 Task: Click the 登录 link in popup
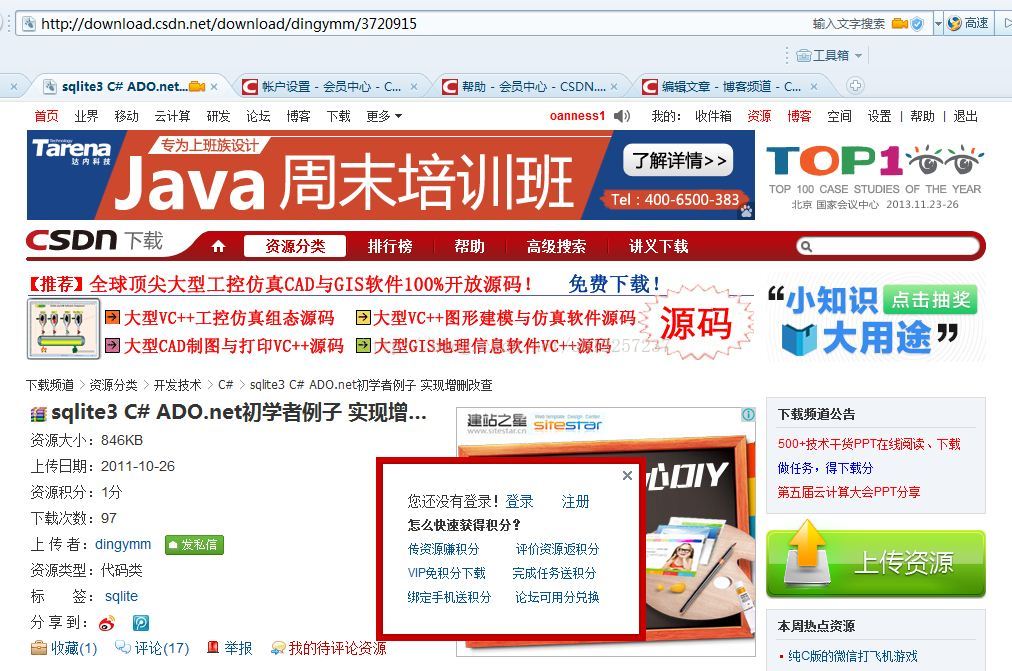(520, 501)
